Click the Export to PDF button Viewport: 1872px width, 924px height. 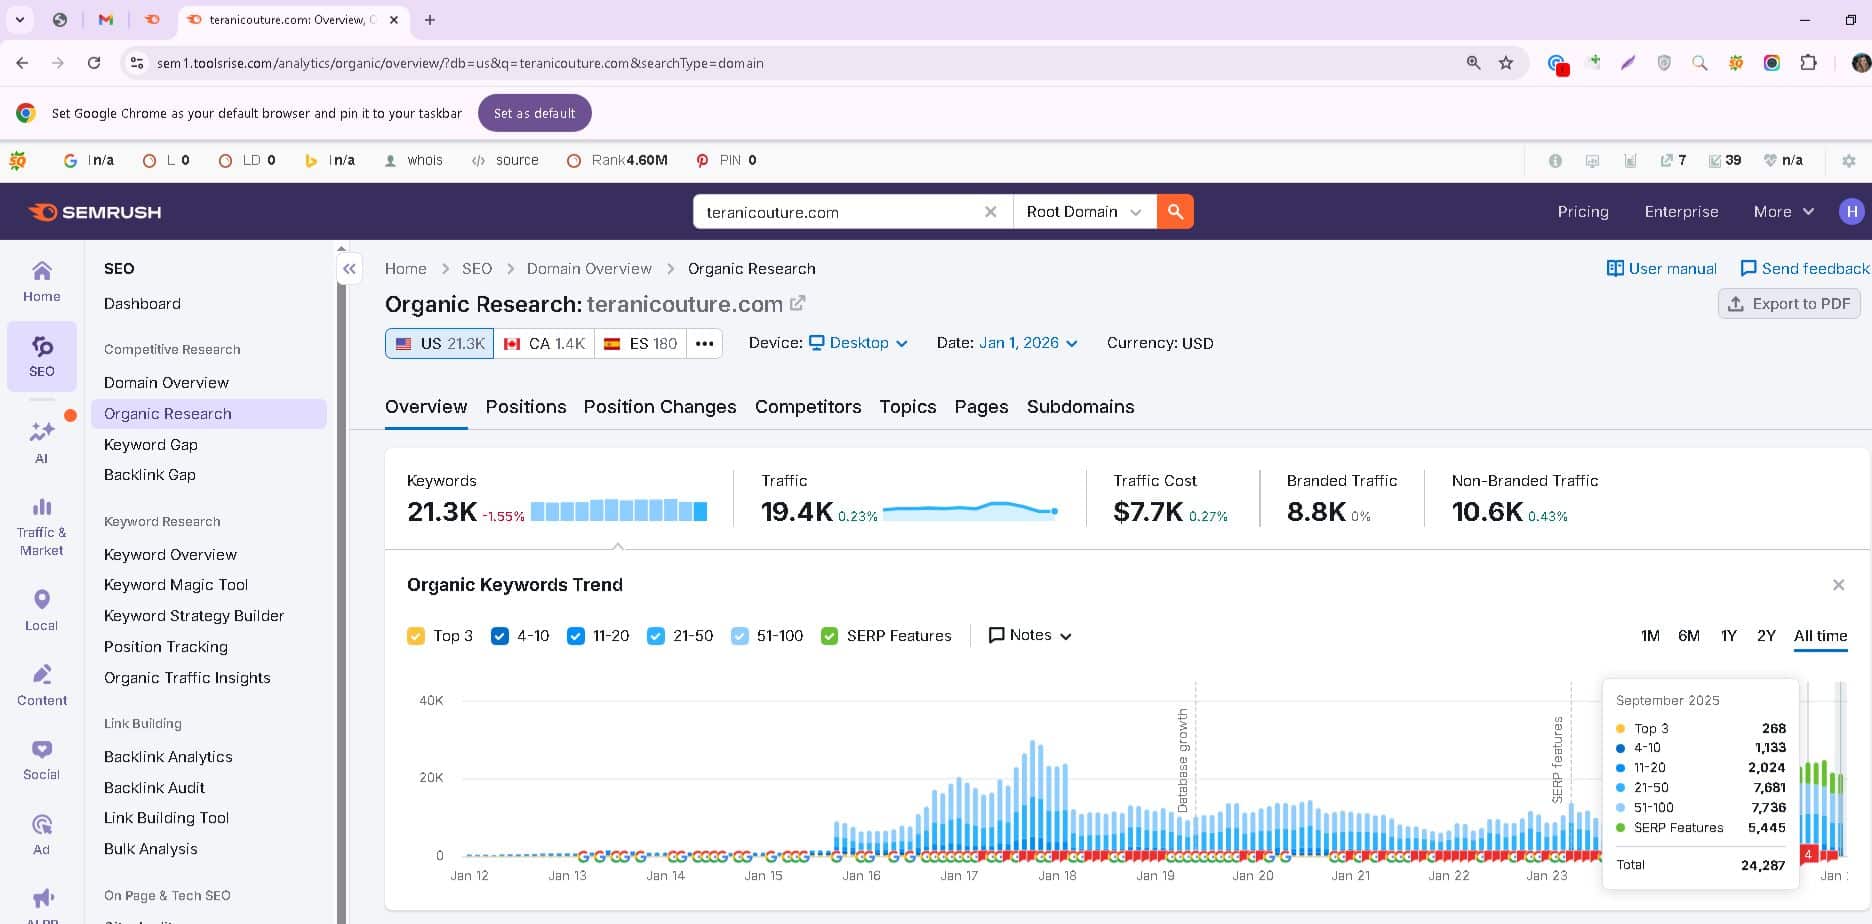pyautogui.click(x=1789, y=304)
